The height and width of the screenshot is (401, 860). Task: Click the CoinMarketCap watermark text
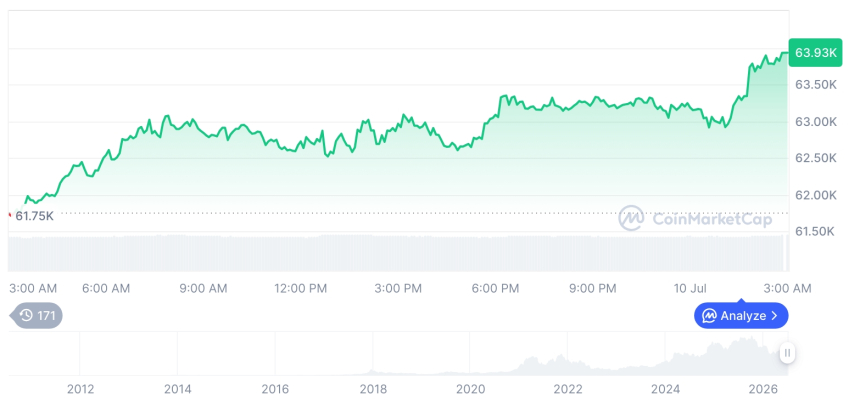click(x=712, y=219)
